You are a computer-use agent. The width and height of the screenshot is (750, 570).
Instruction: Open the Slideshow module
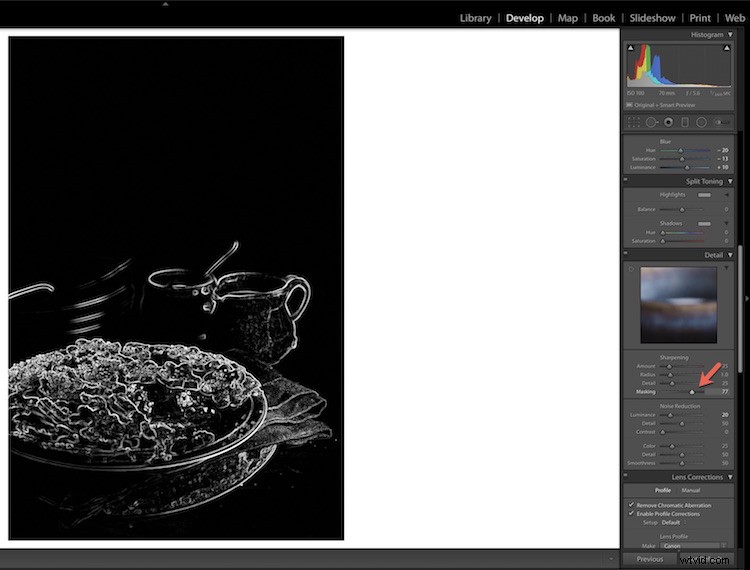(x=652, y=18)
